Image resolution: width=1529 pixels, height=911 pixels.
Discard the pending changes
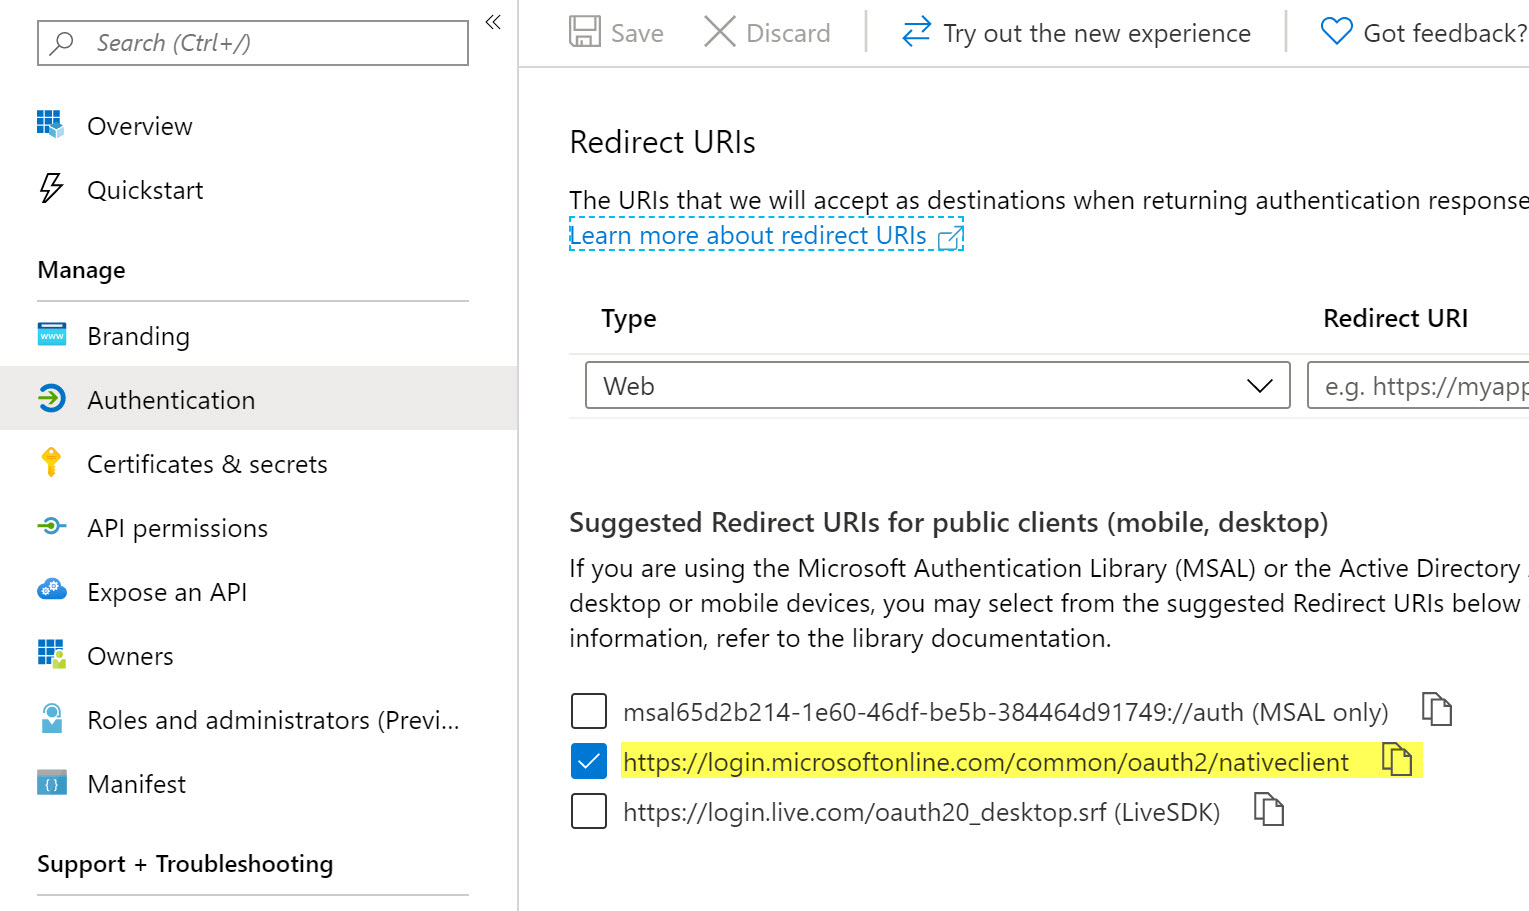click(767, 33)
